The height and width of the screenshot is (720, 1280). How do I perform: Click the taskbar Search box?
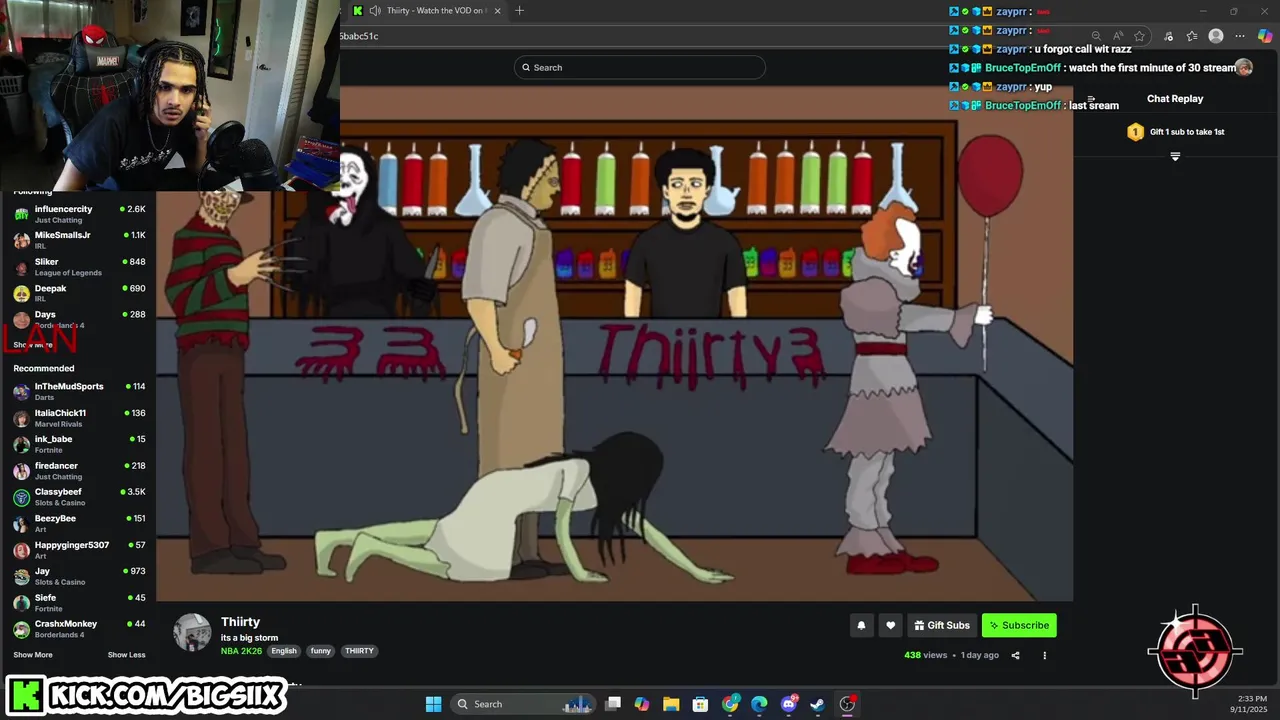point(525,704)
